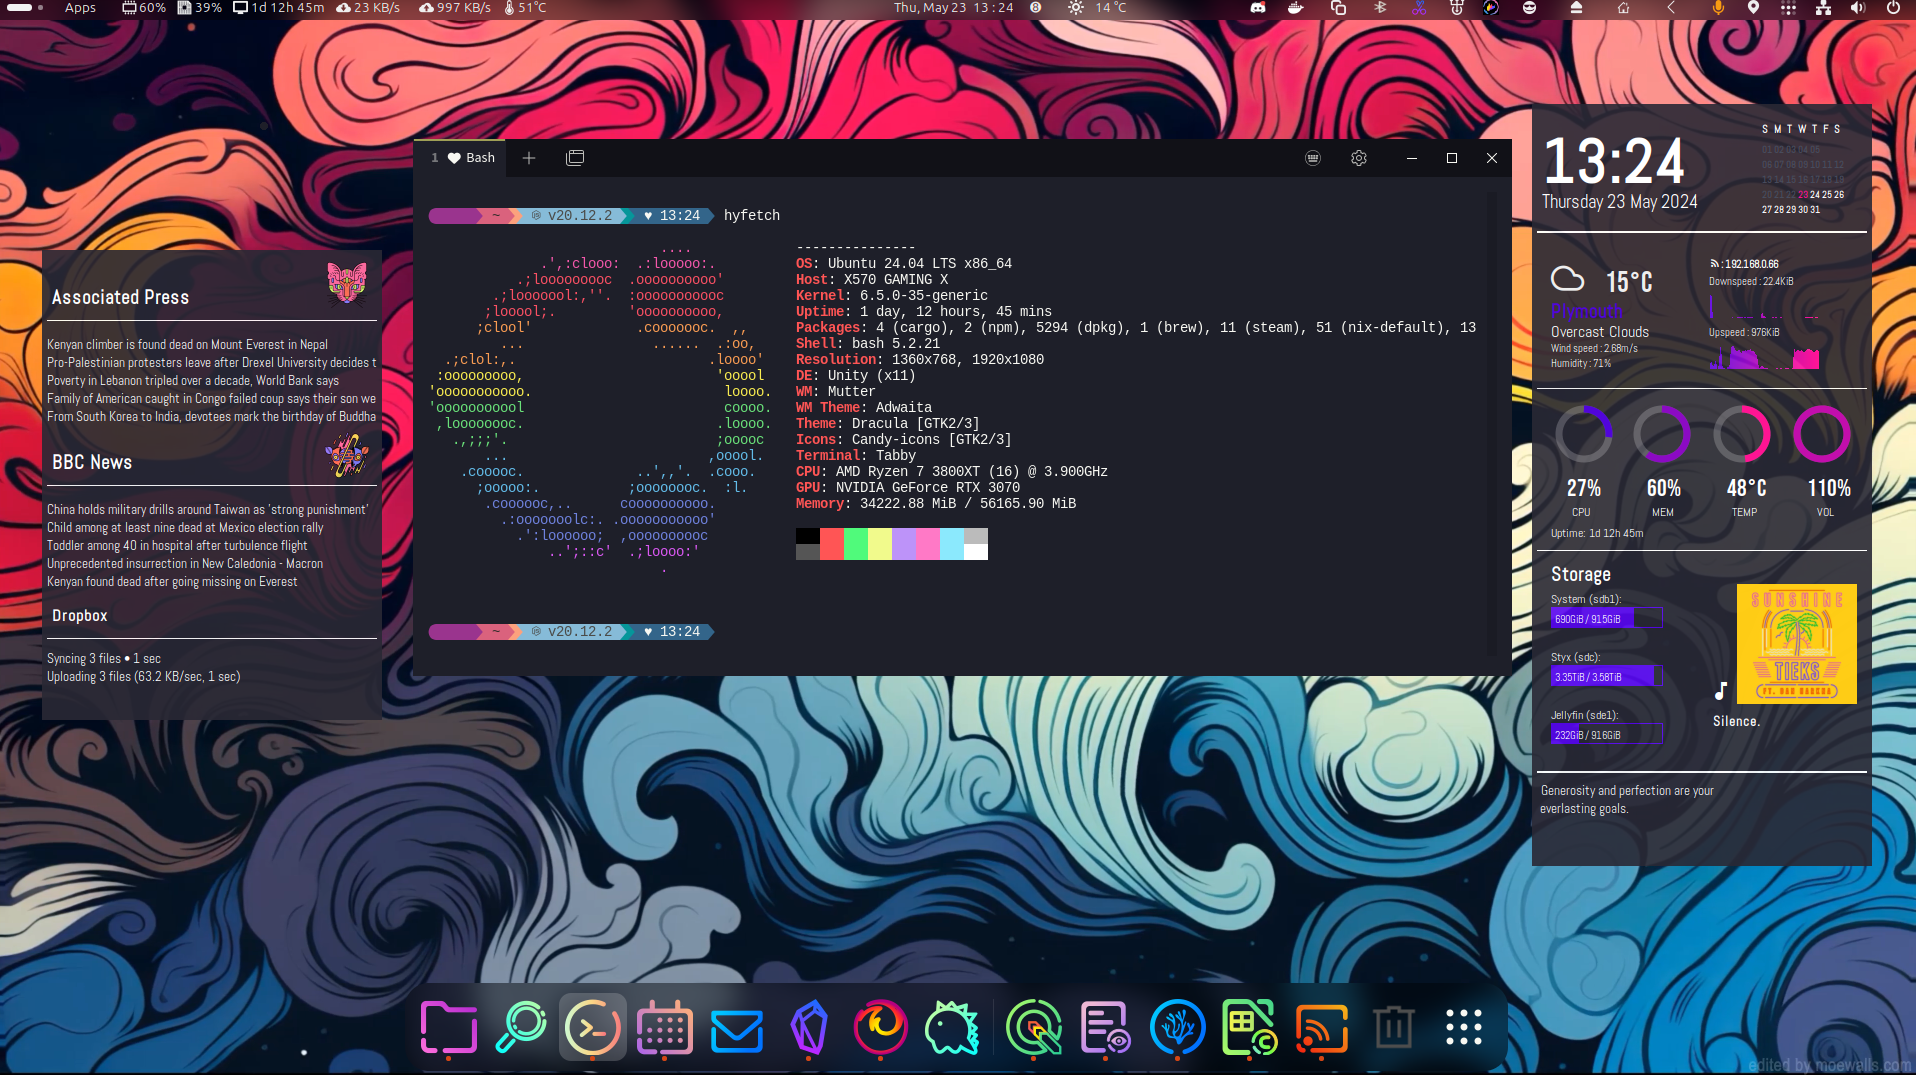Open Tabby settings gear

pyautogui.click(x=1358, y=158)
